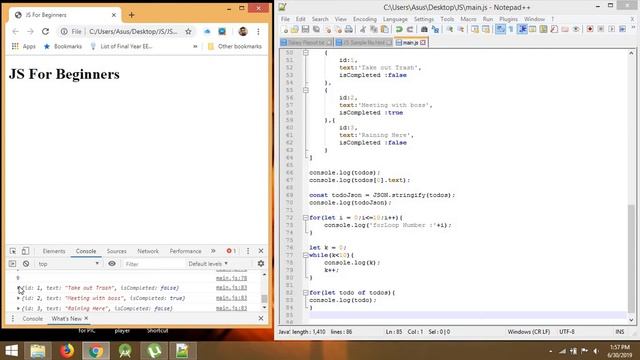This screenshot has height=360, width=640.
Task: Click the Start Recording macro icon
Action: (590, 29)
